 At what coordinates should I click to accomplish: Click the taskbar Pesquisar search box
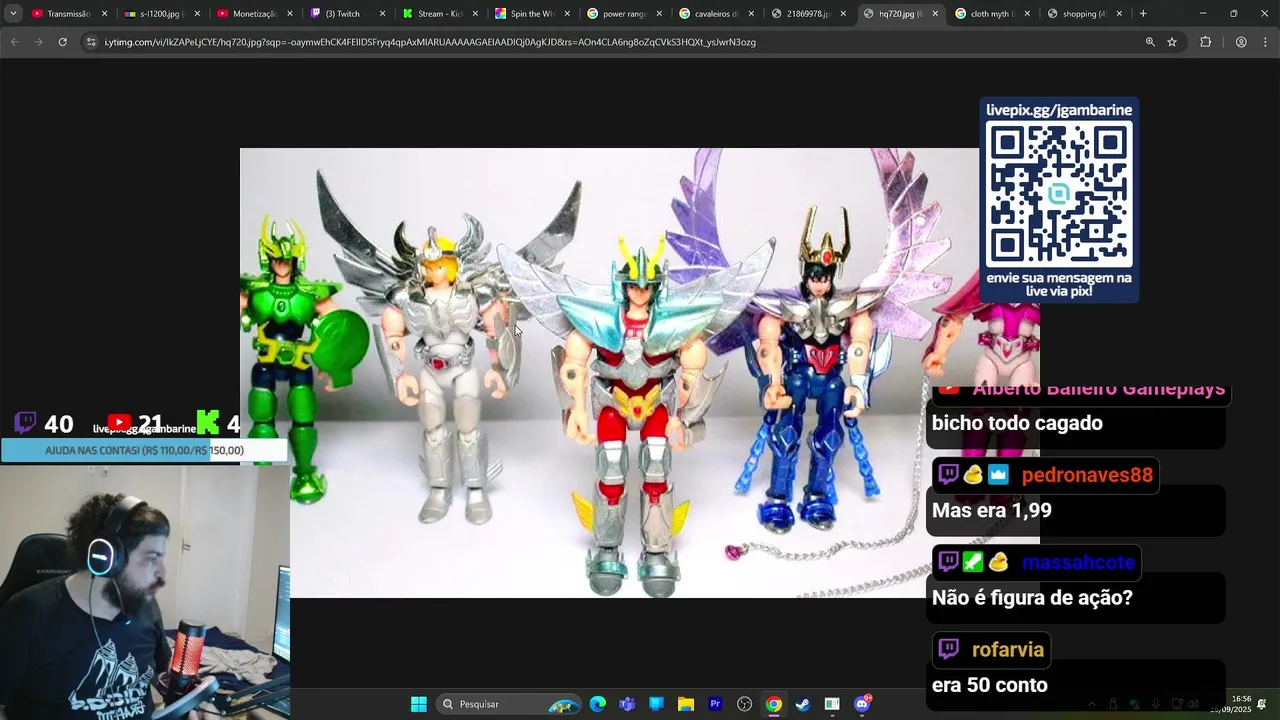(x=510, y=704)
